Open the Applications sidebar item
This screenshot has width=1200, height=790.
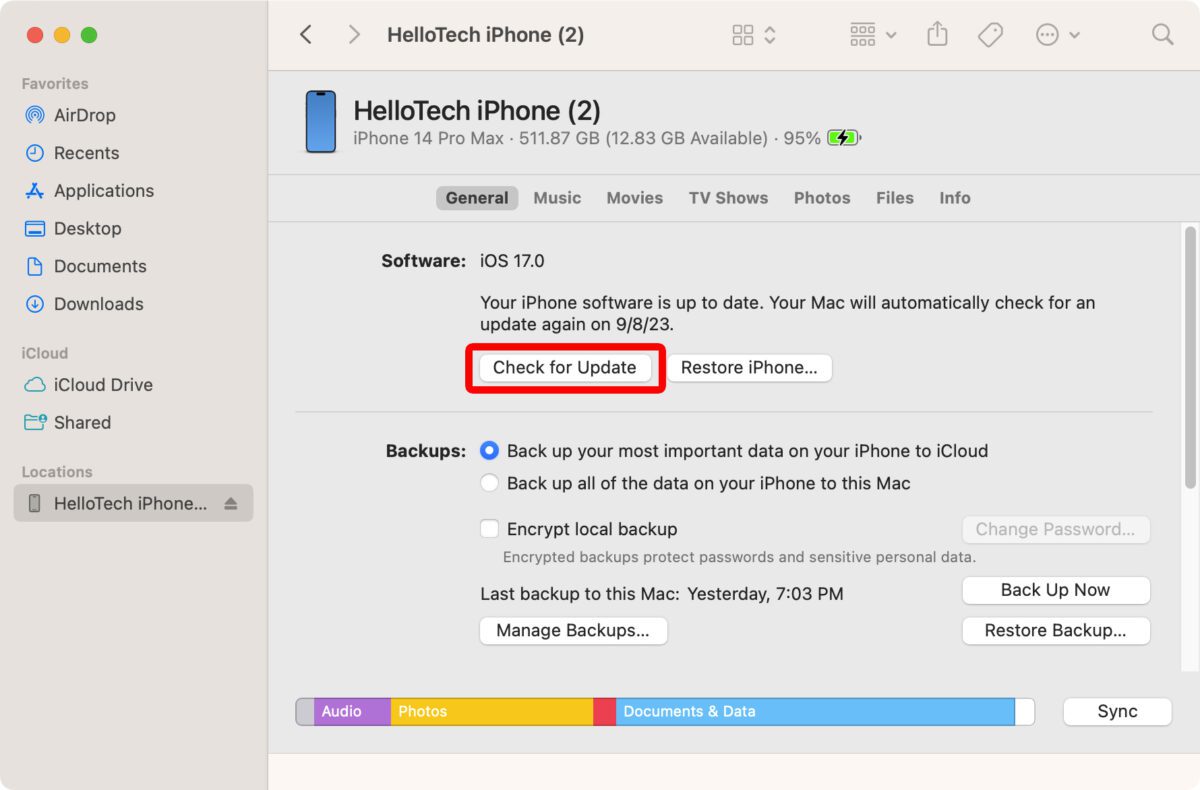click(101, 190)
